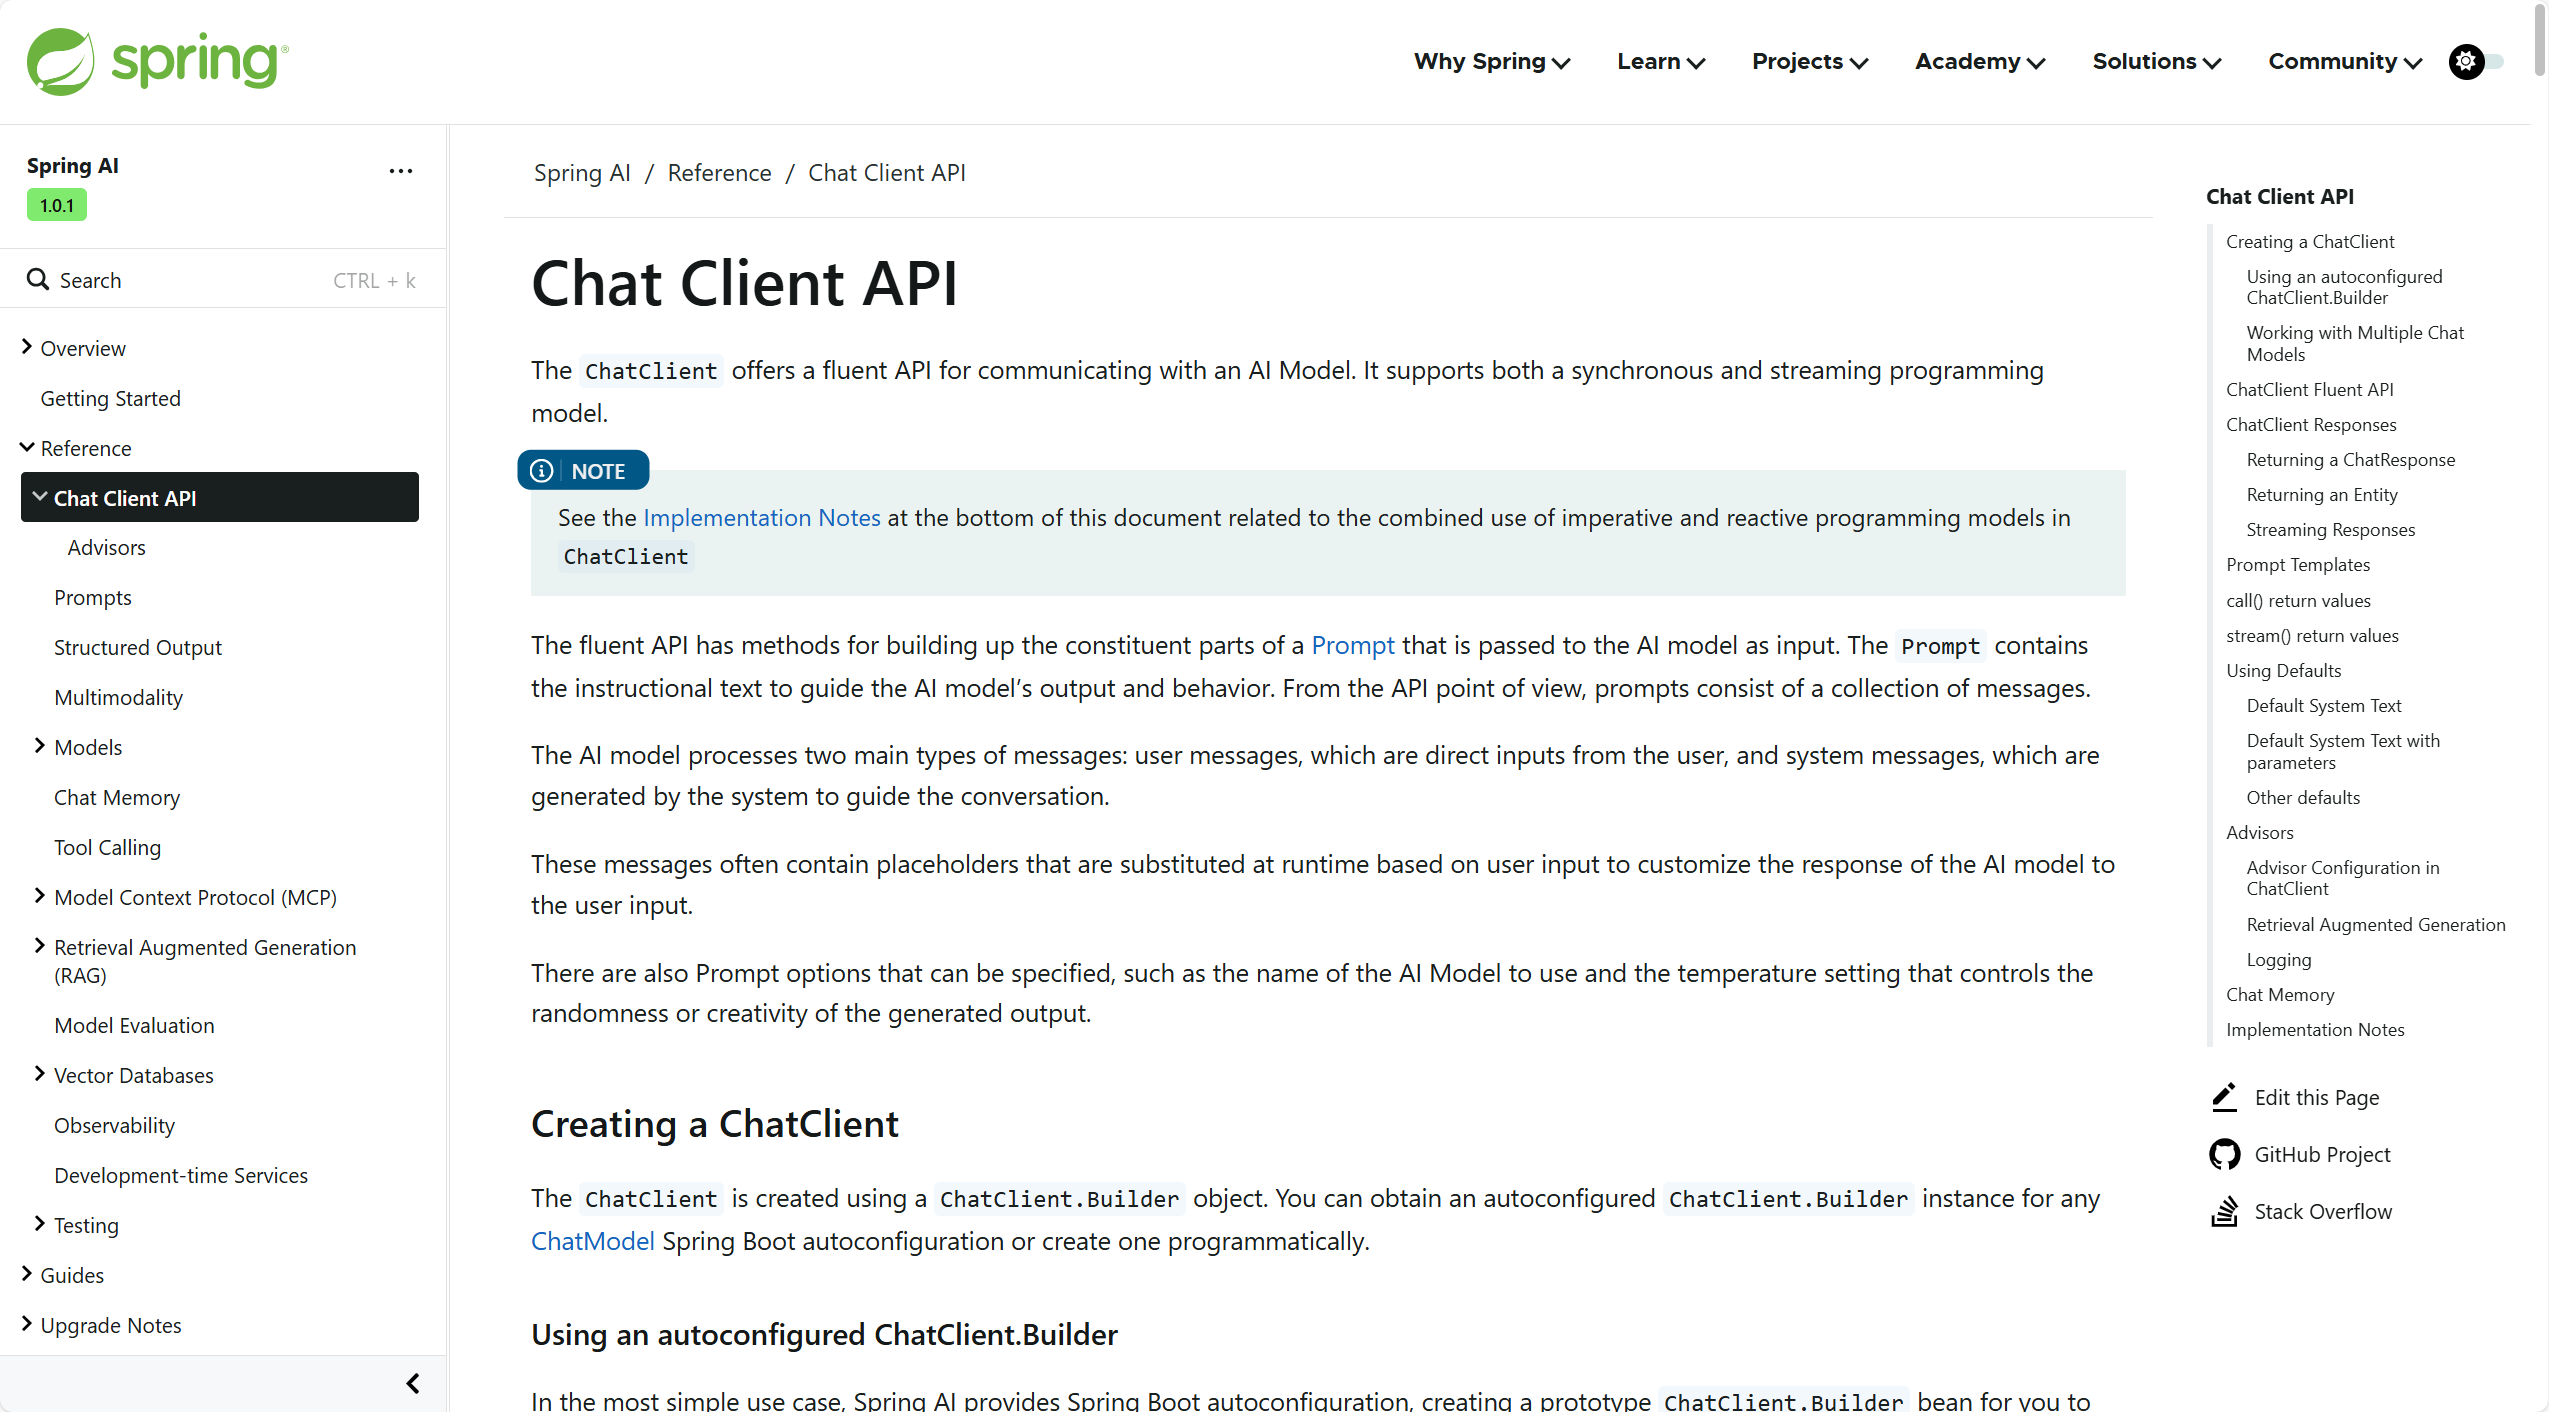Click the pencil icon for Edit this Page

[2224, 1097]
